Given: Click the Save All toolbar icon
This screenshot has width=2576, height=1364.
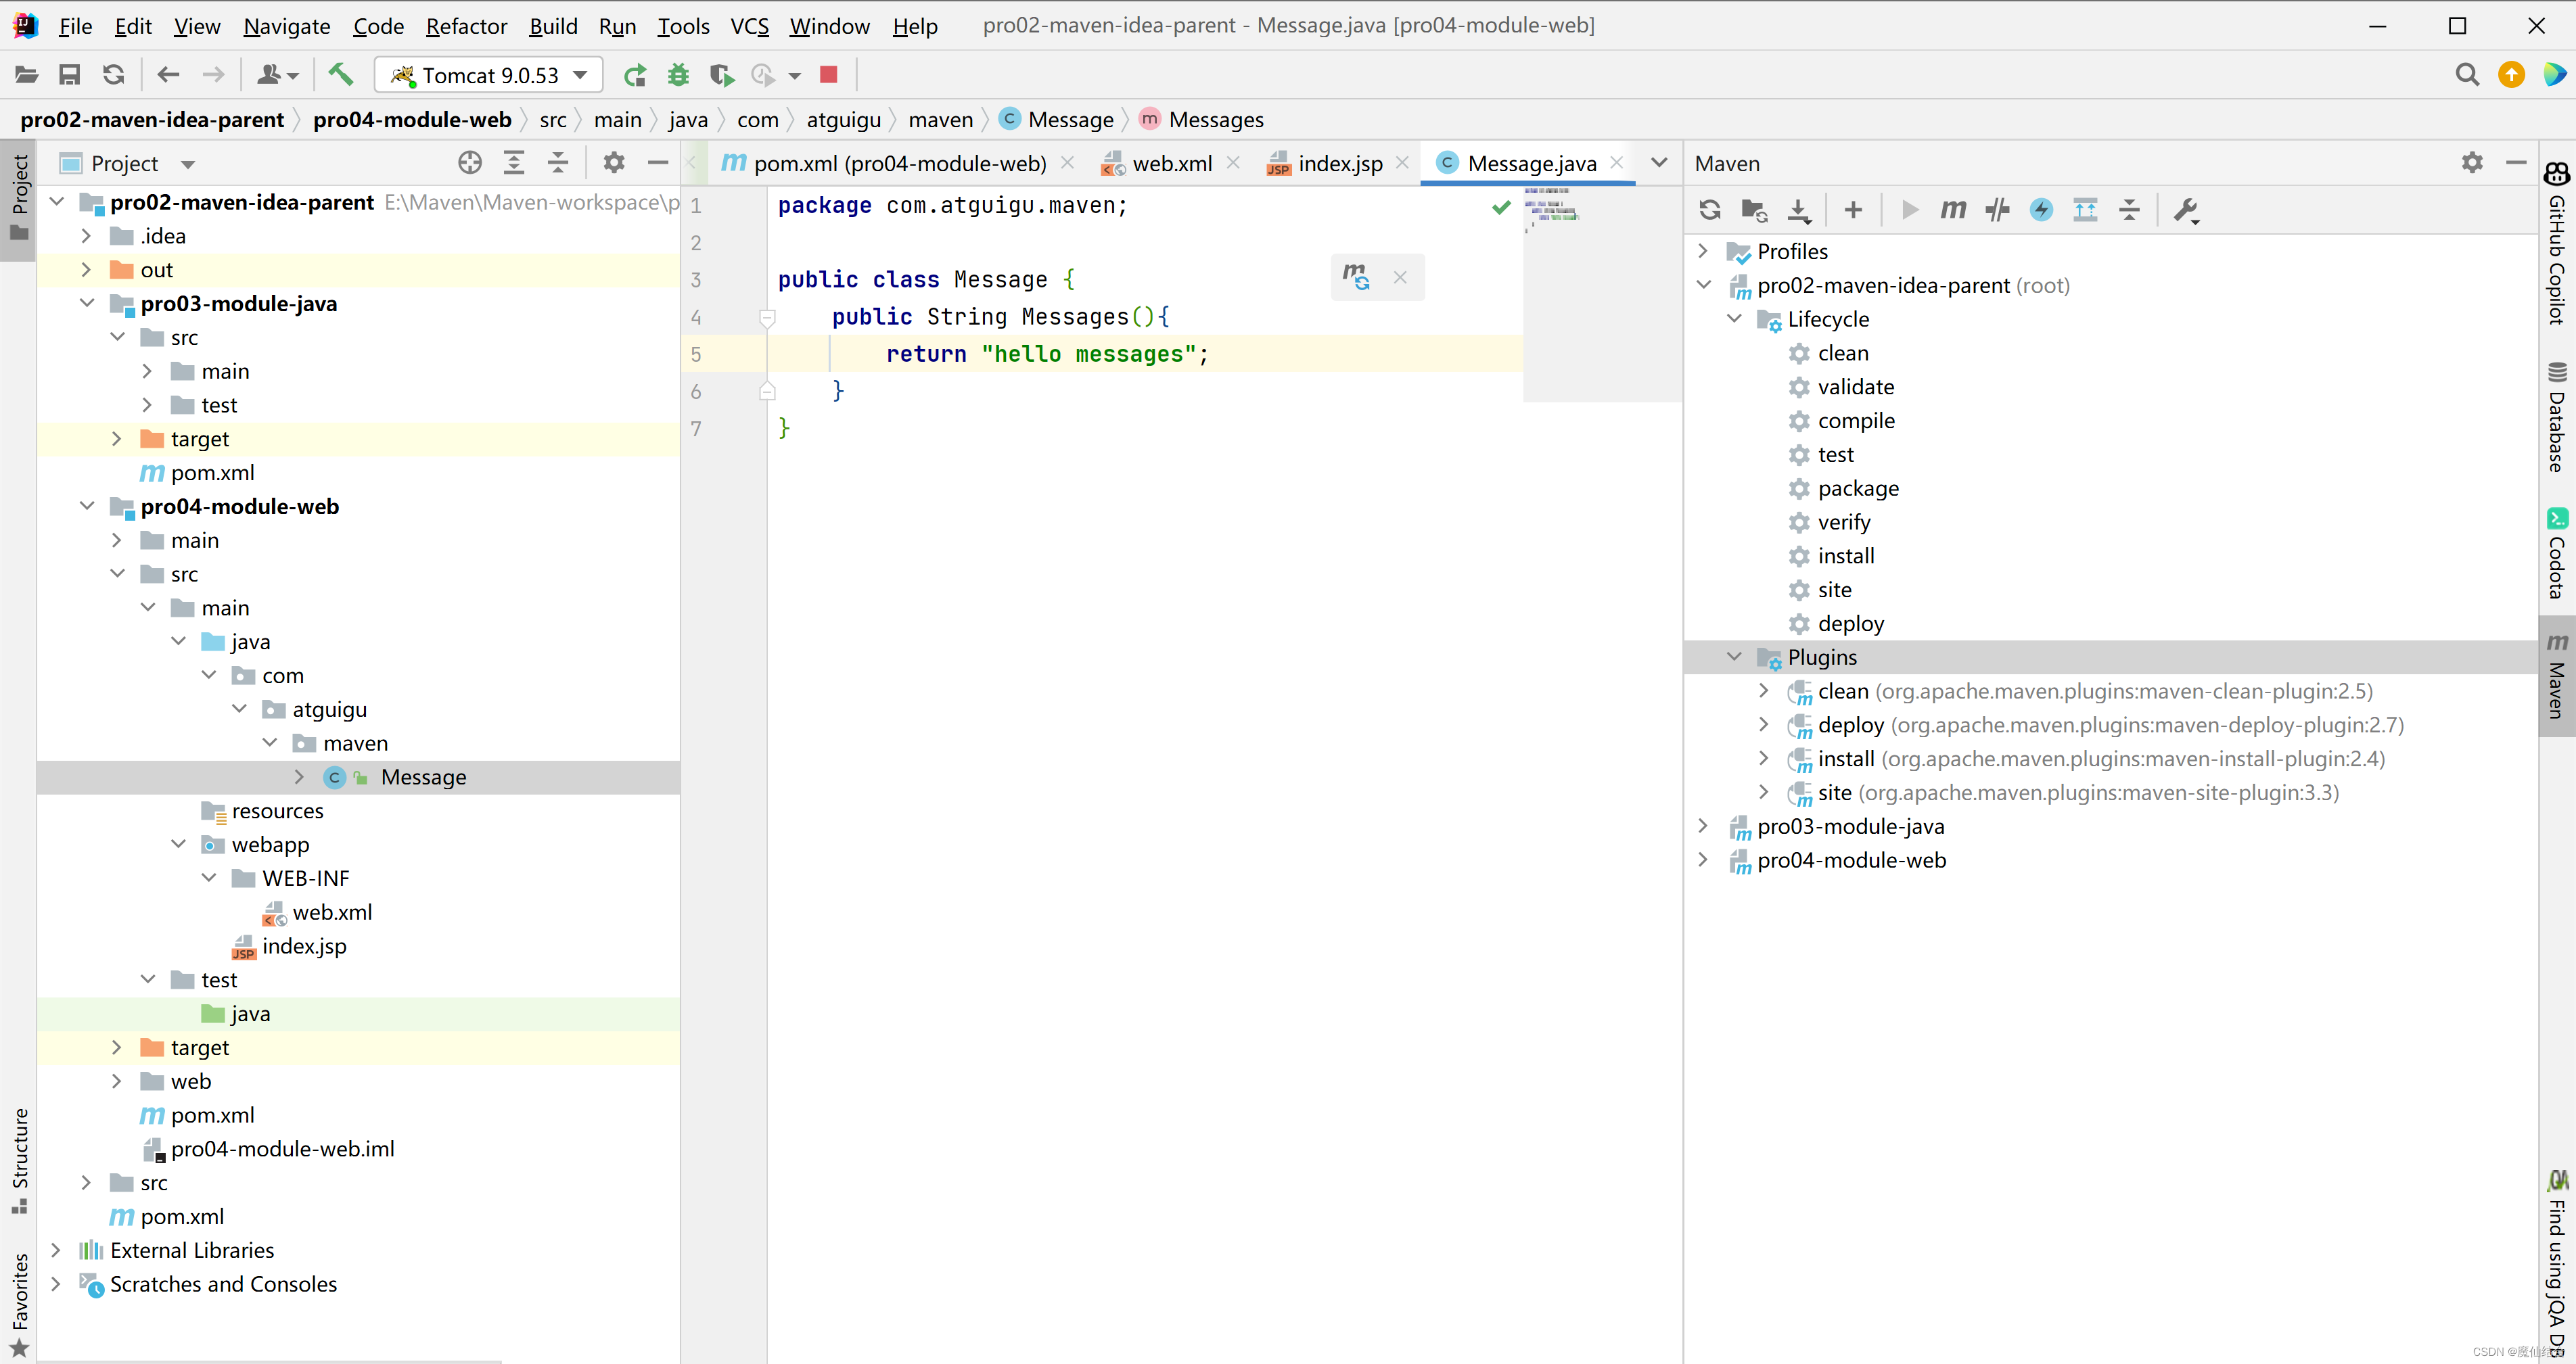Looking at the screenshot, I should (x=70, y=75).
